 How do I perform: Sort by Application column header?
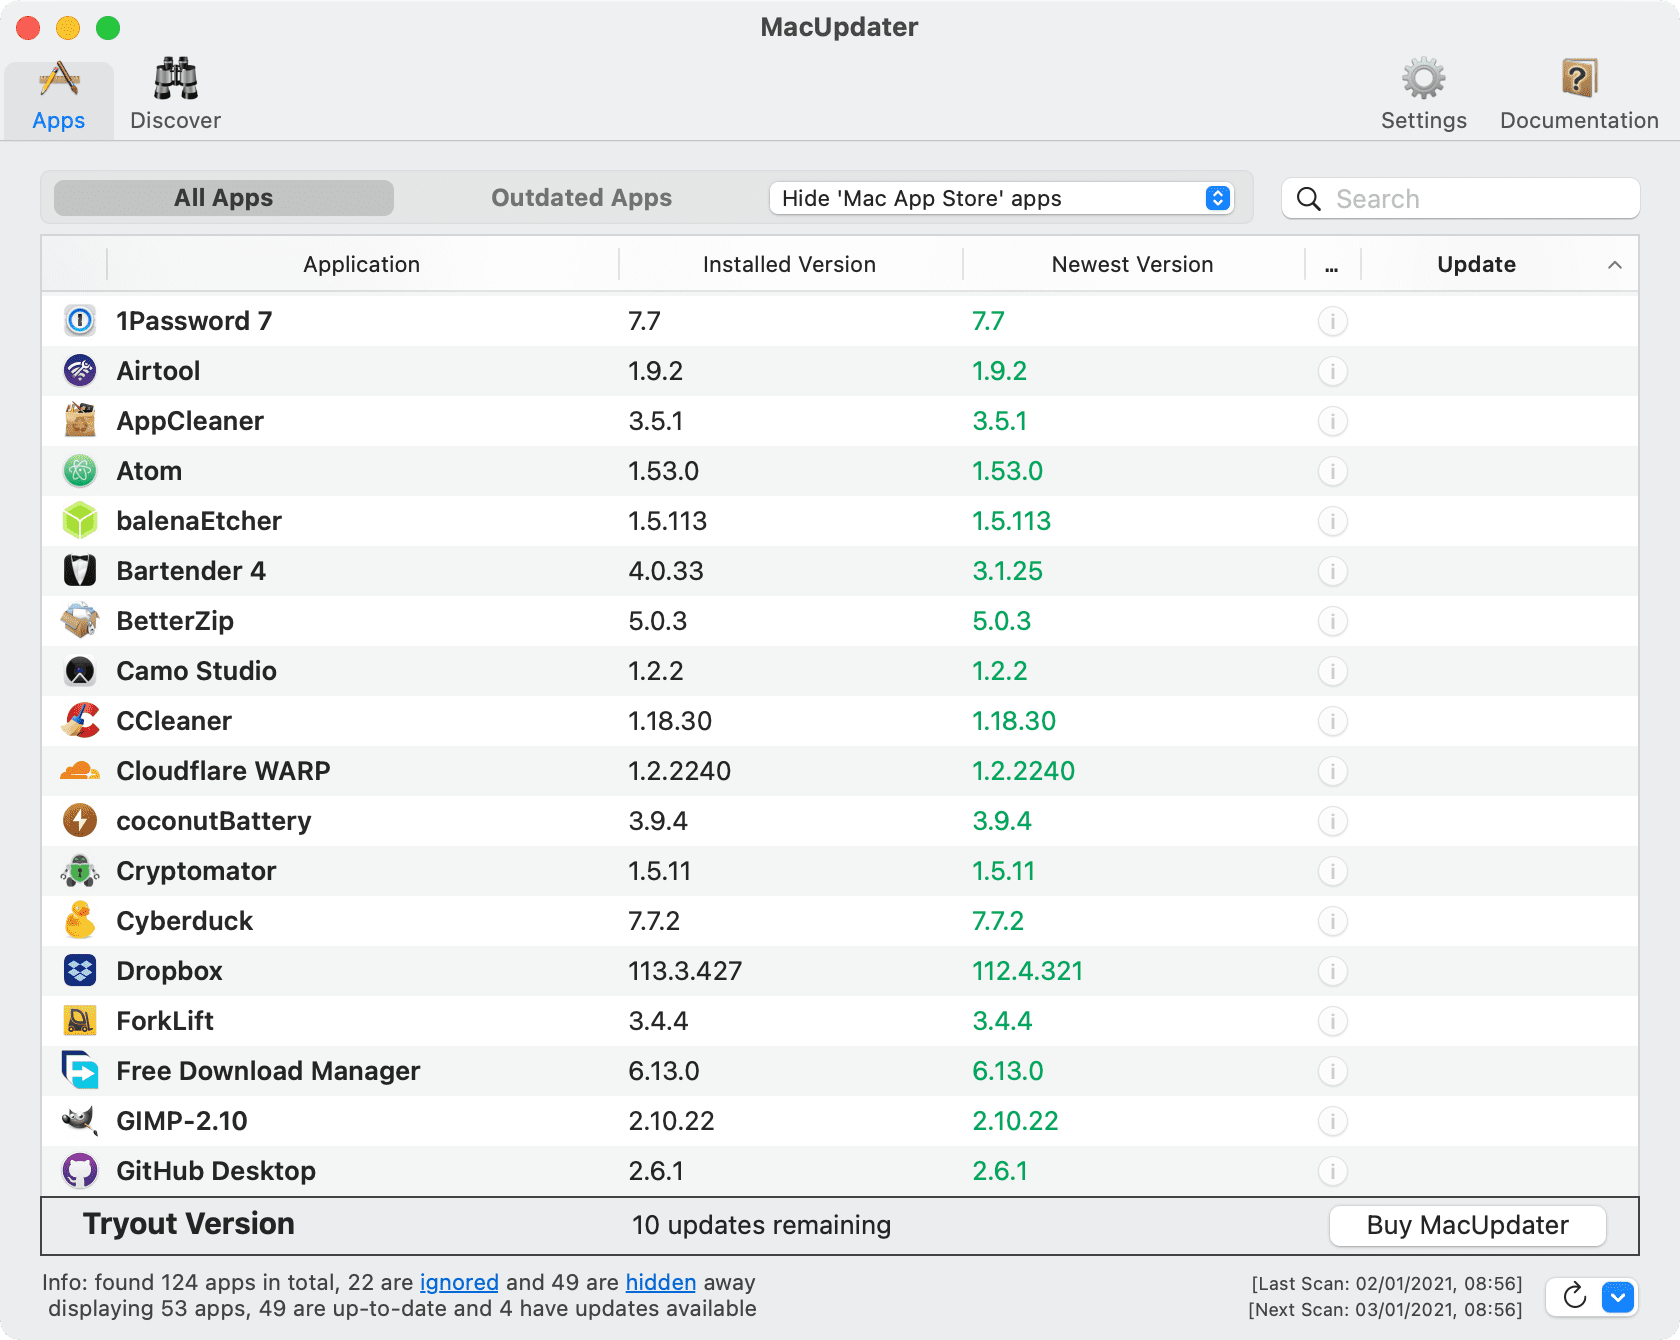(x=362, y=264)
